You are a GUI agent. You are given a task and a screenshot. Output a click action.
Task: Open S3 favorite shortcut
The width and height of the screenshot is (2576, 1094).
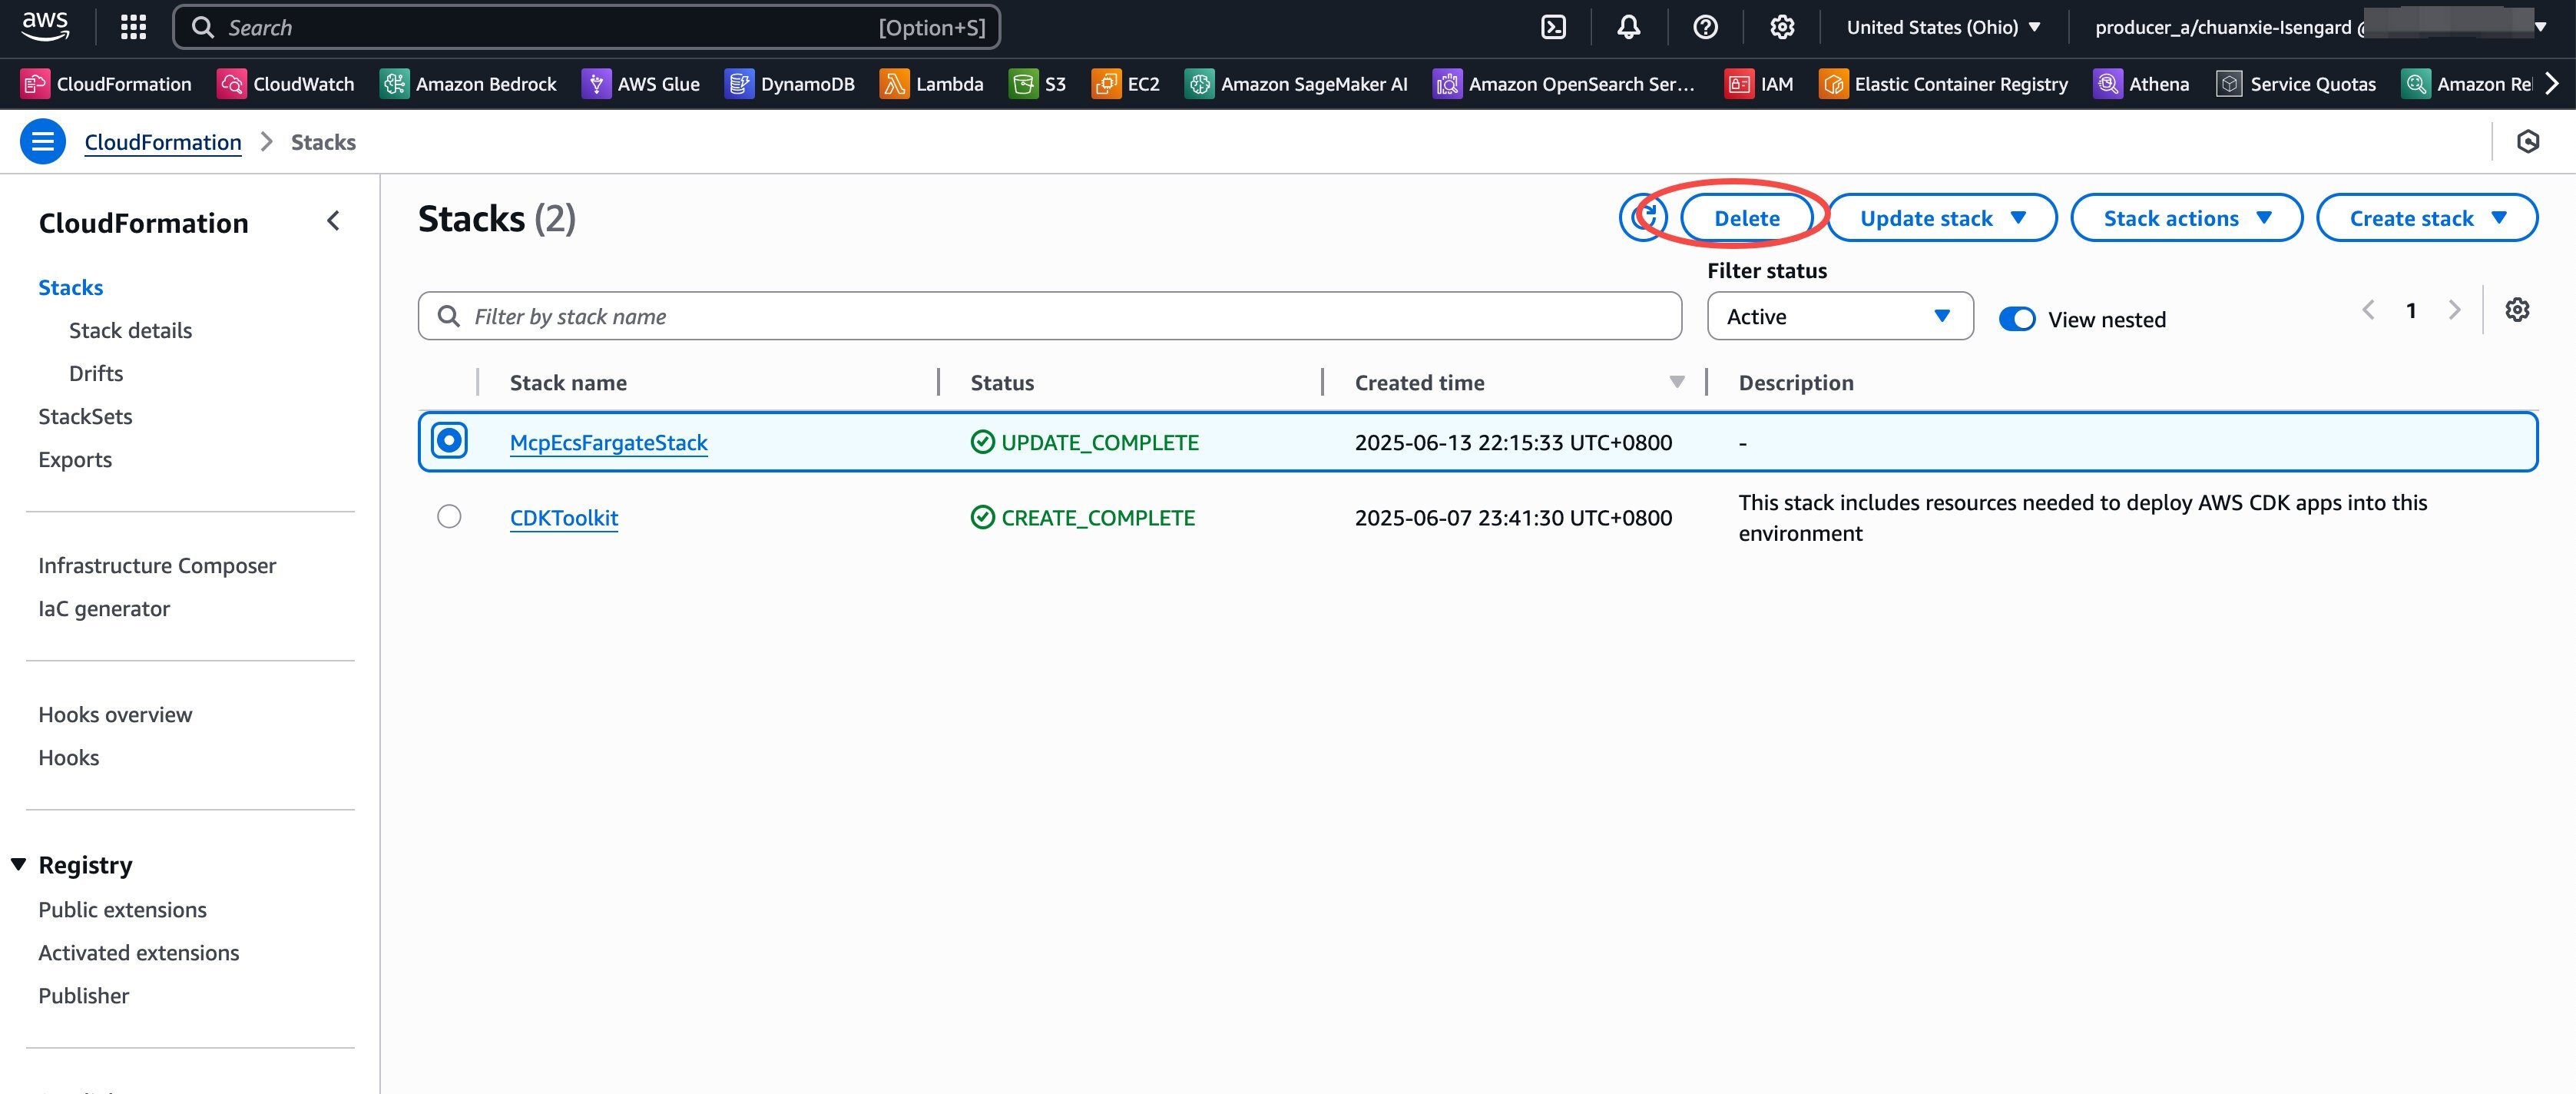pyautogui.click(x=1038, y=84)
